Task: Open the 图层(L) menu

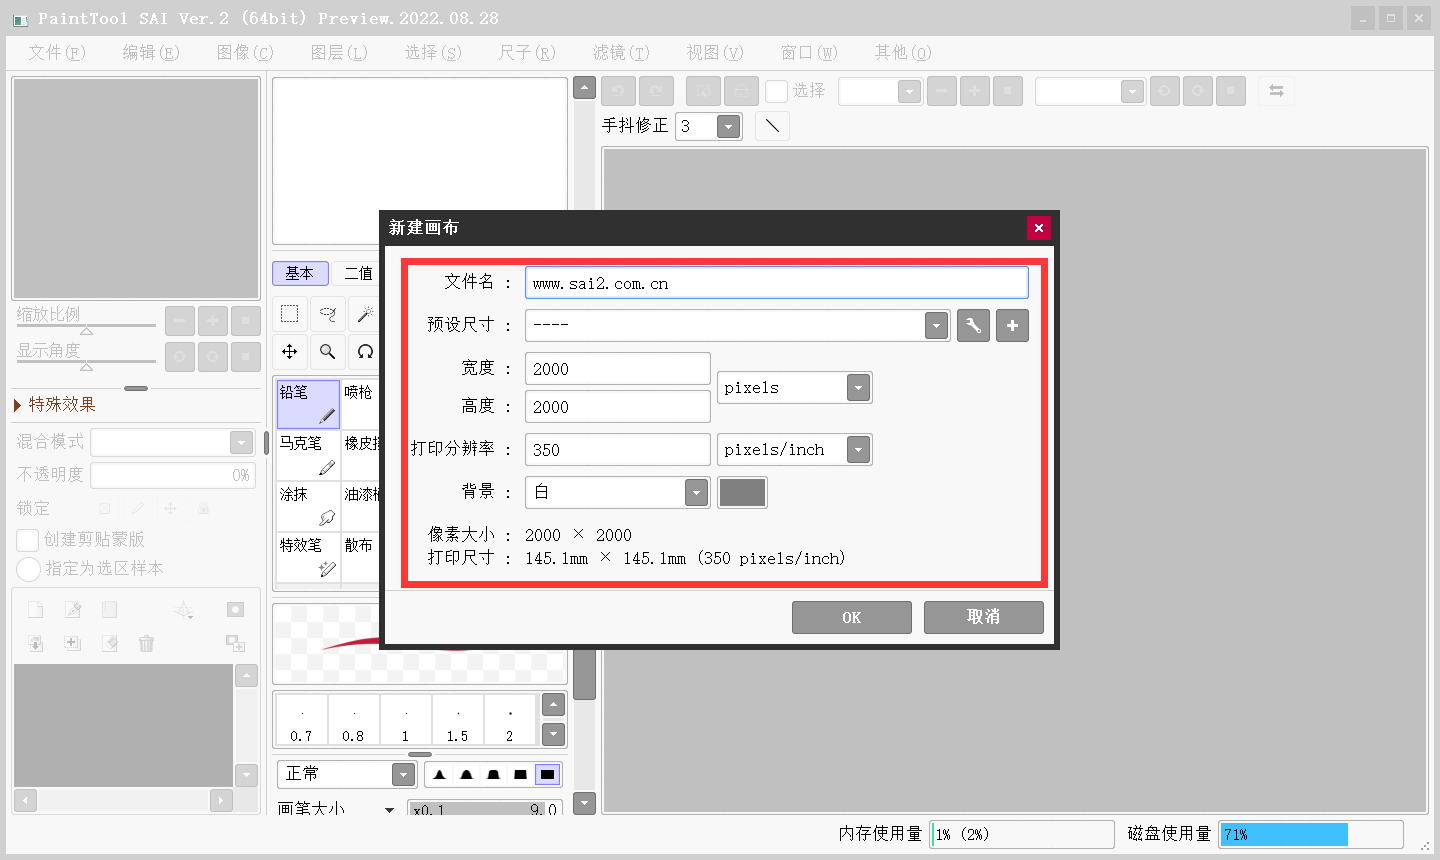Action: [x=339, y=52]
